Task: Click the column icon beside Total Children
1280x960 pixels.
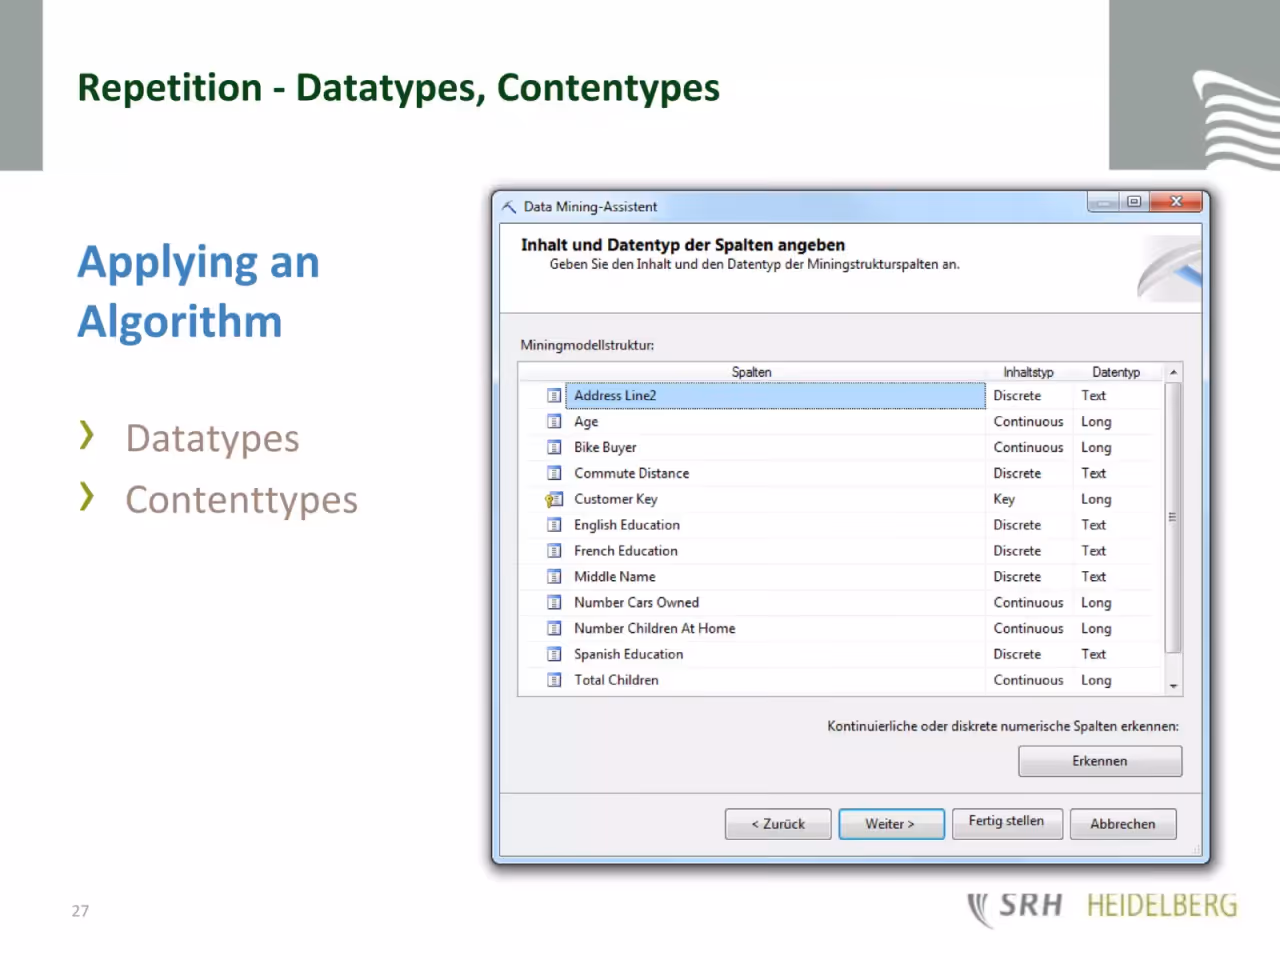Action: (554, 680)
